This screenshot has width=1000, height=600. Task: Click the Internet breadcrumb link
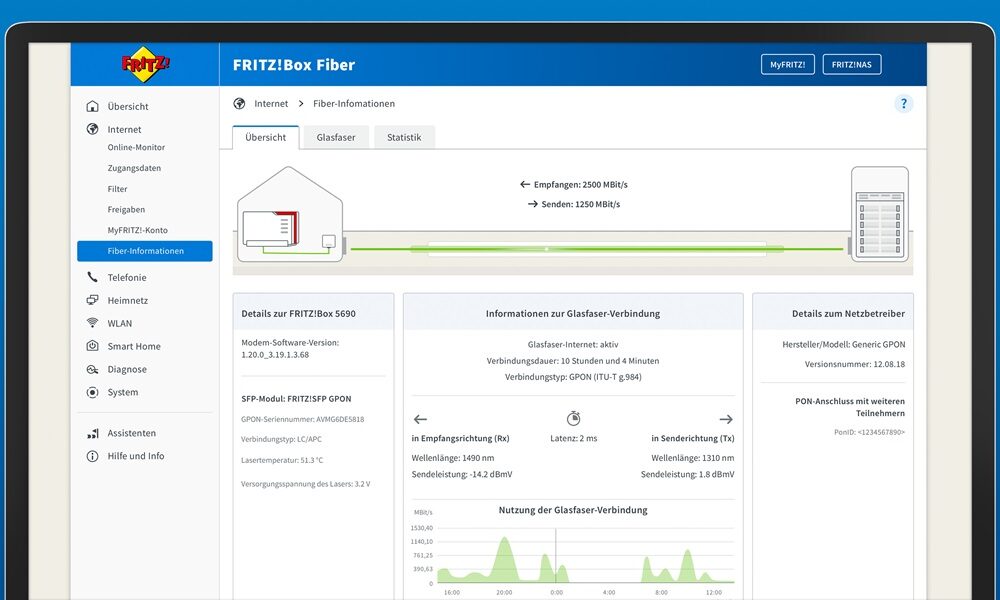[x=271, y=104]
